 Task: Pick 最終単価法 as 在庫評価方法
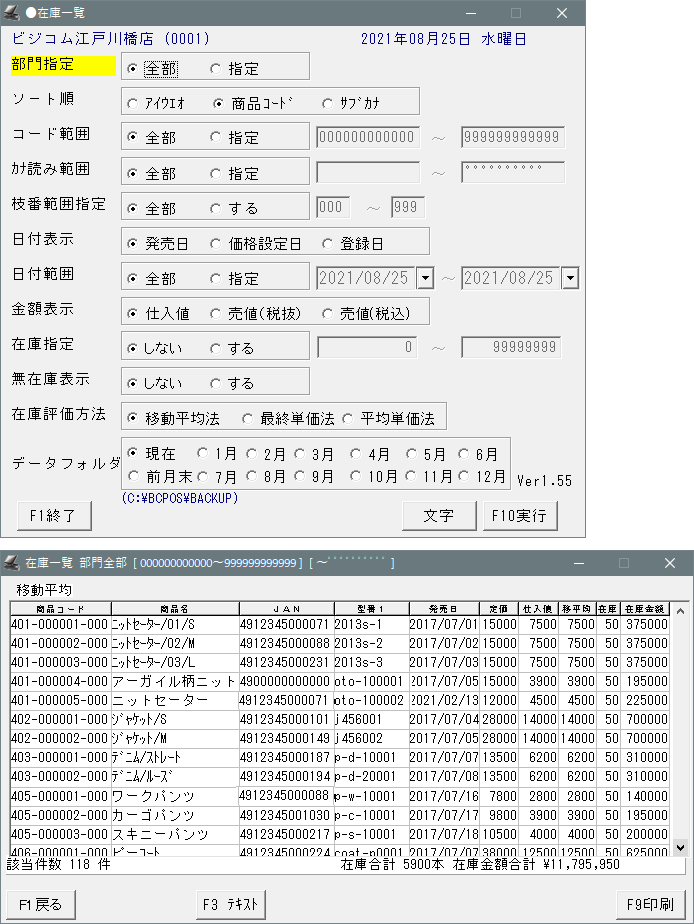[246, 418]
